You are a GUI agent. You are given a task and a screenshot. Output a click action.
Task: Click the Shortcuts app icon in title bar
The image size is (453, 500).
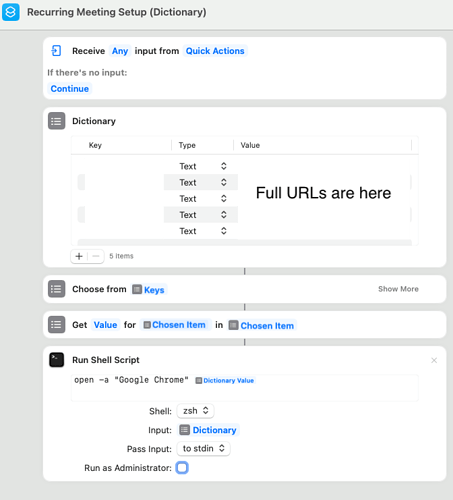pyautogui.click(x=11, y=12)
